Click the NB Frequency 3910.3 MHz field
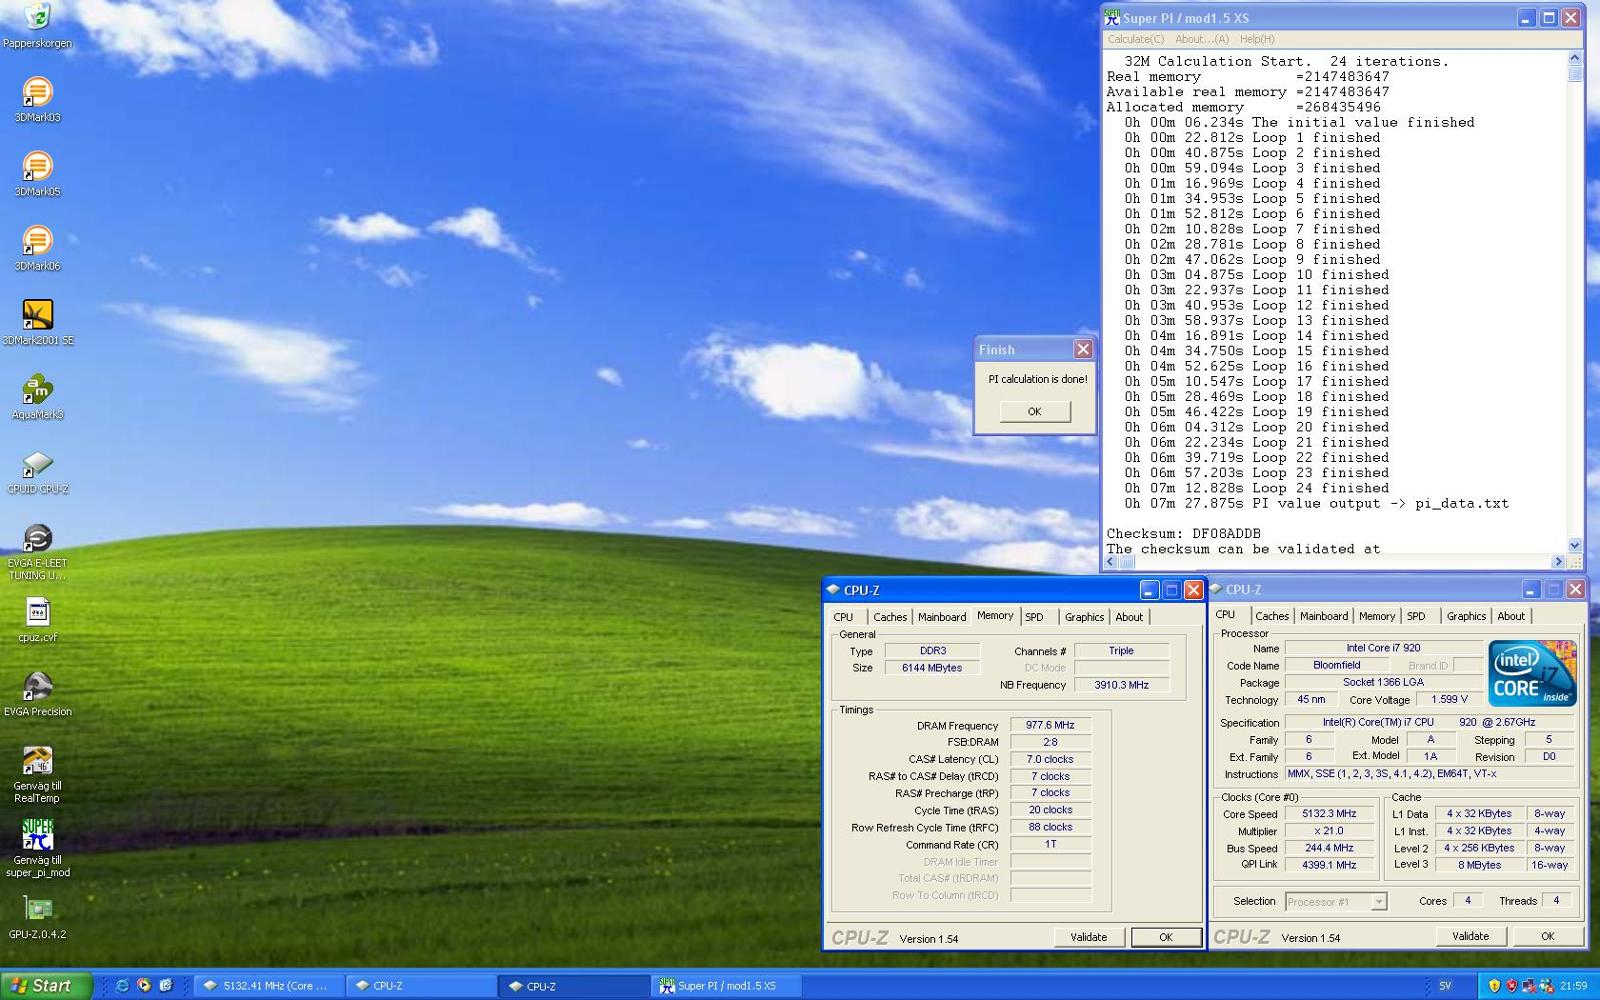1600x1000 pixels. 1121,685
